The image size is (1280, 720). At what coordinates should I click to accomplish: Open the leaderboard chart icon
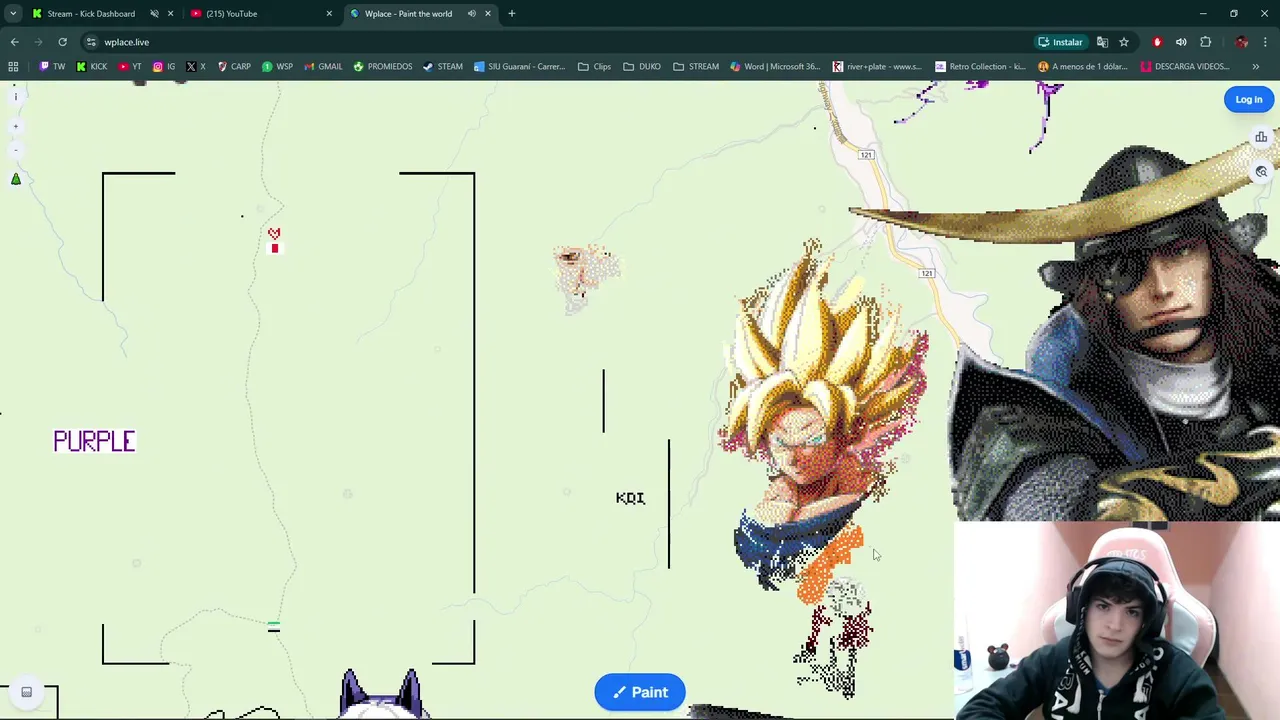click(1261, 137)
